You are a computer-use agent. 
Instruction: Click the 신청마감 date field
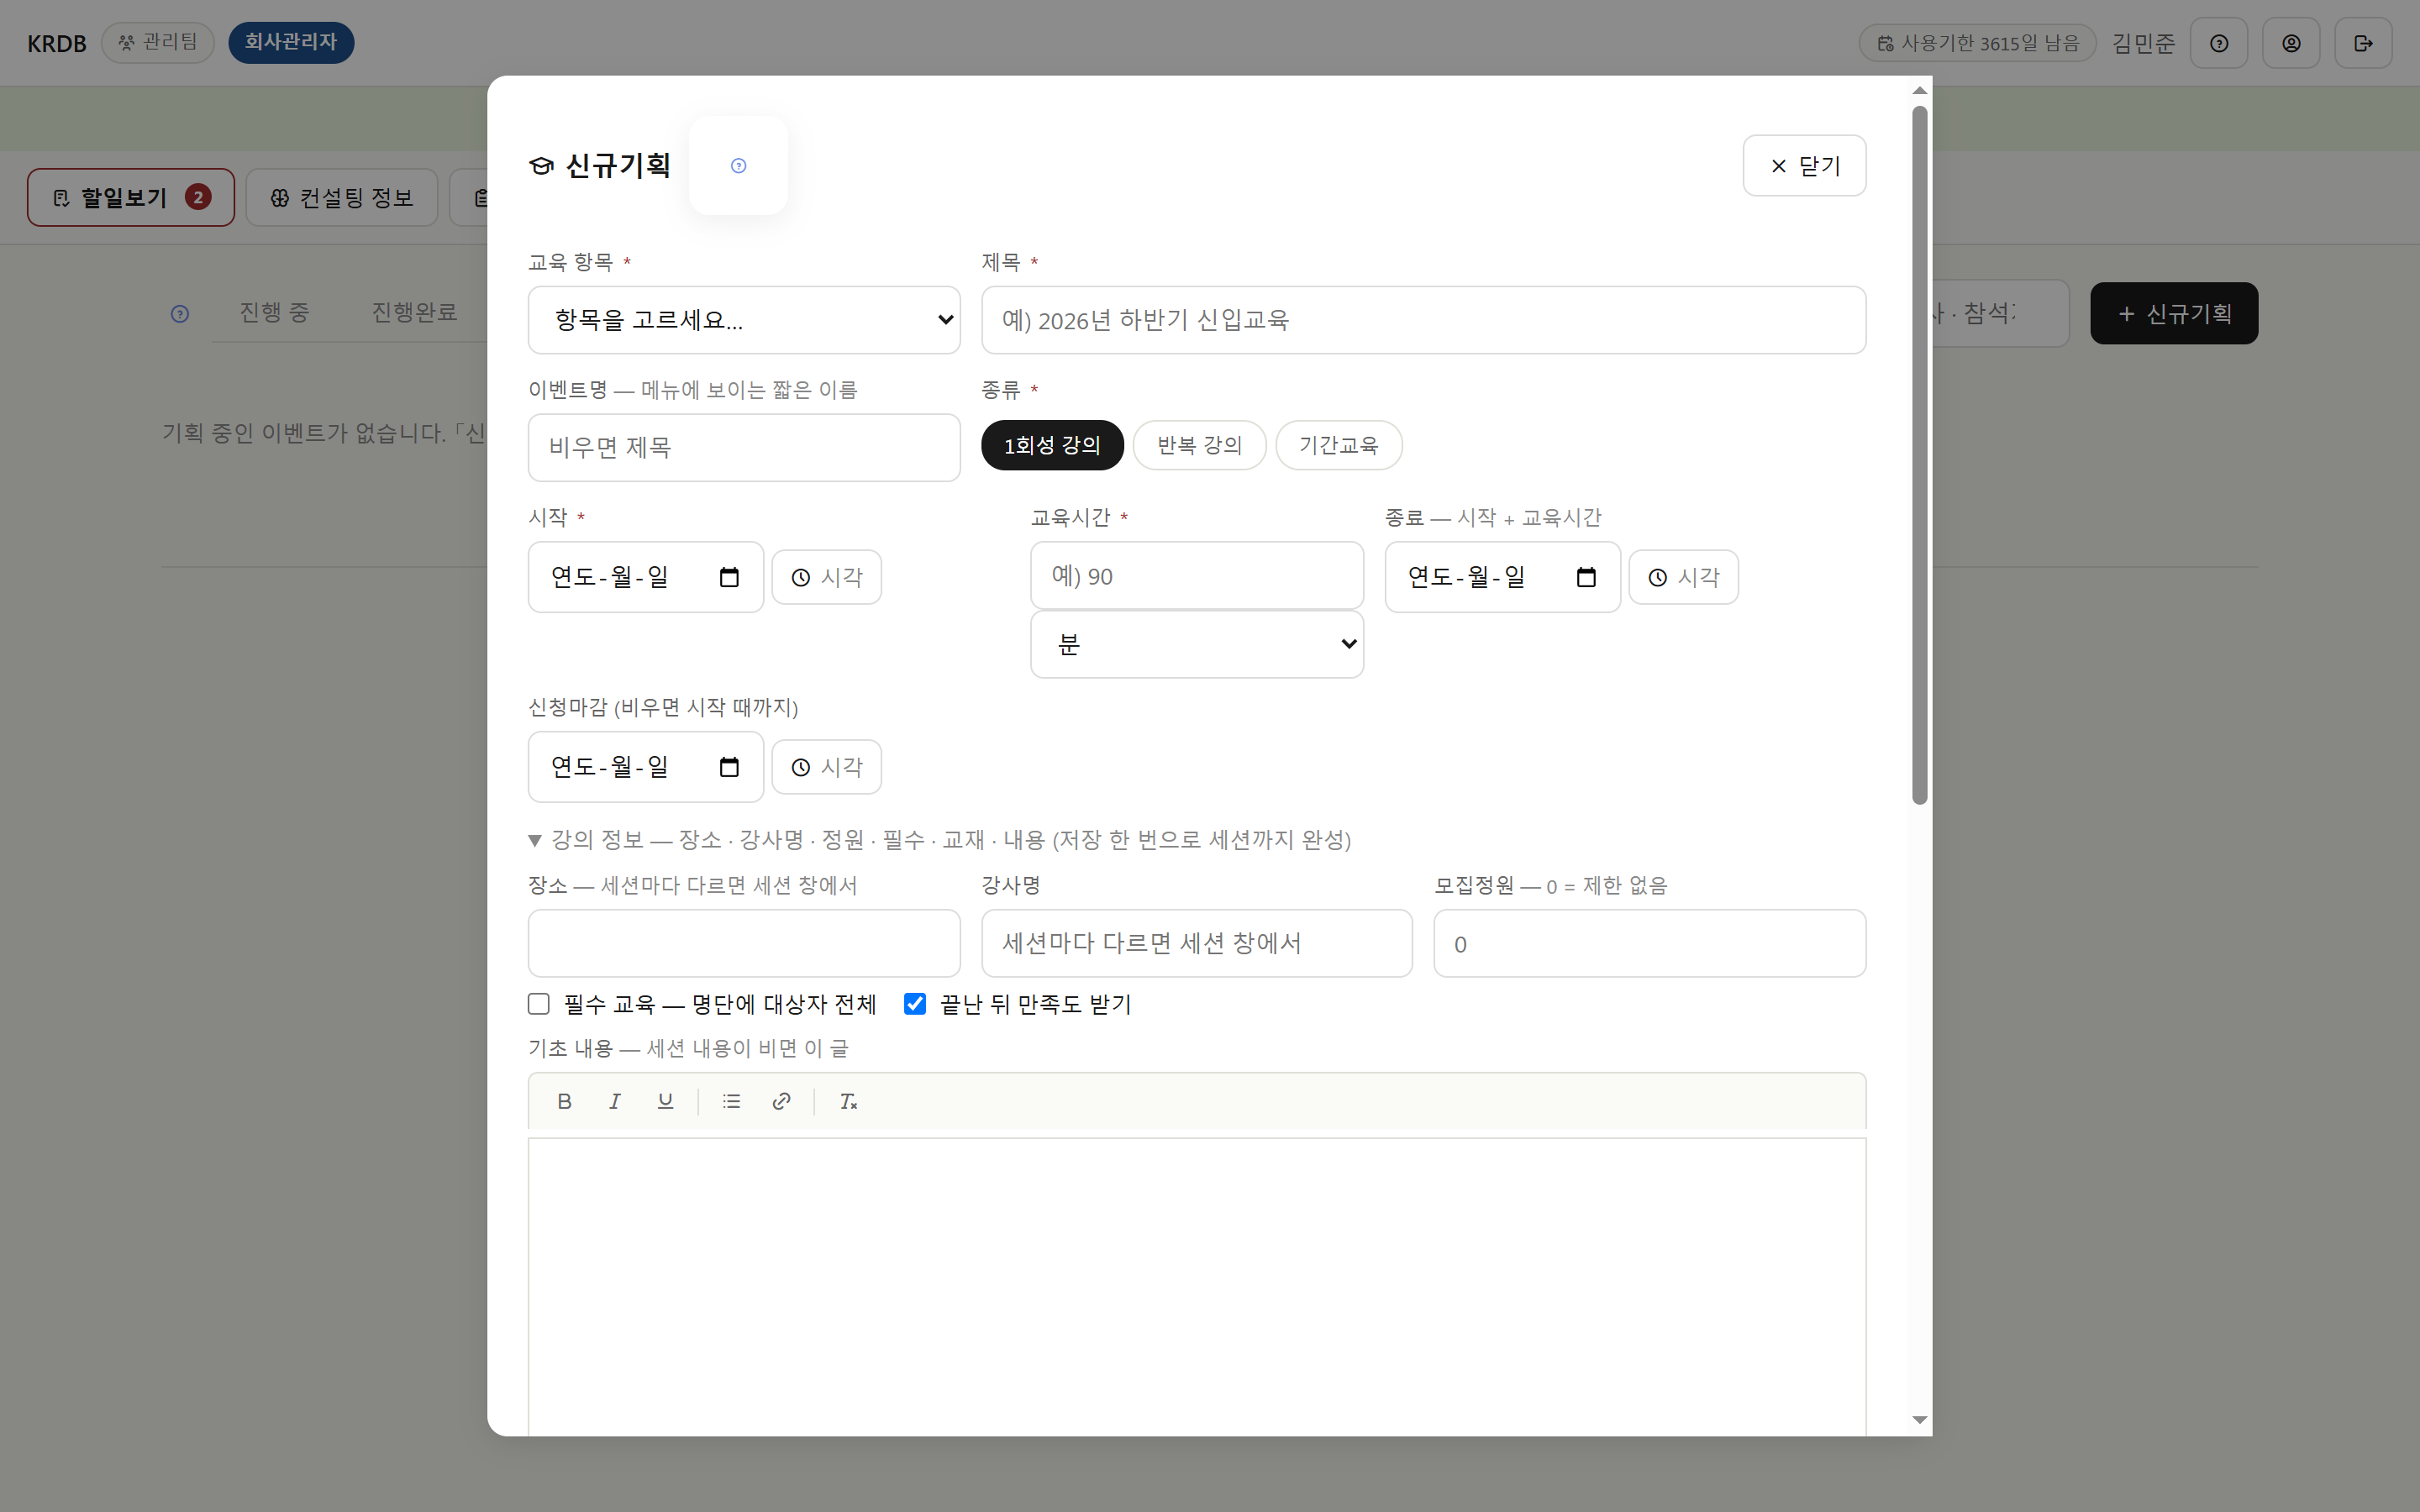pos(645,767)
